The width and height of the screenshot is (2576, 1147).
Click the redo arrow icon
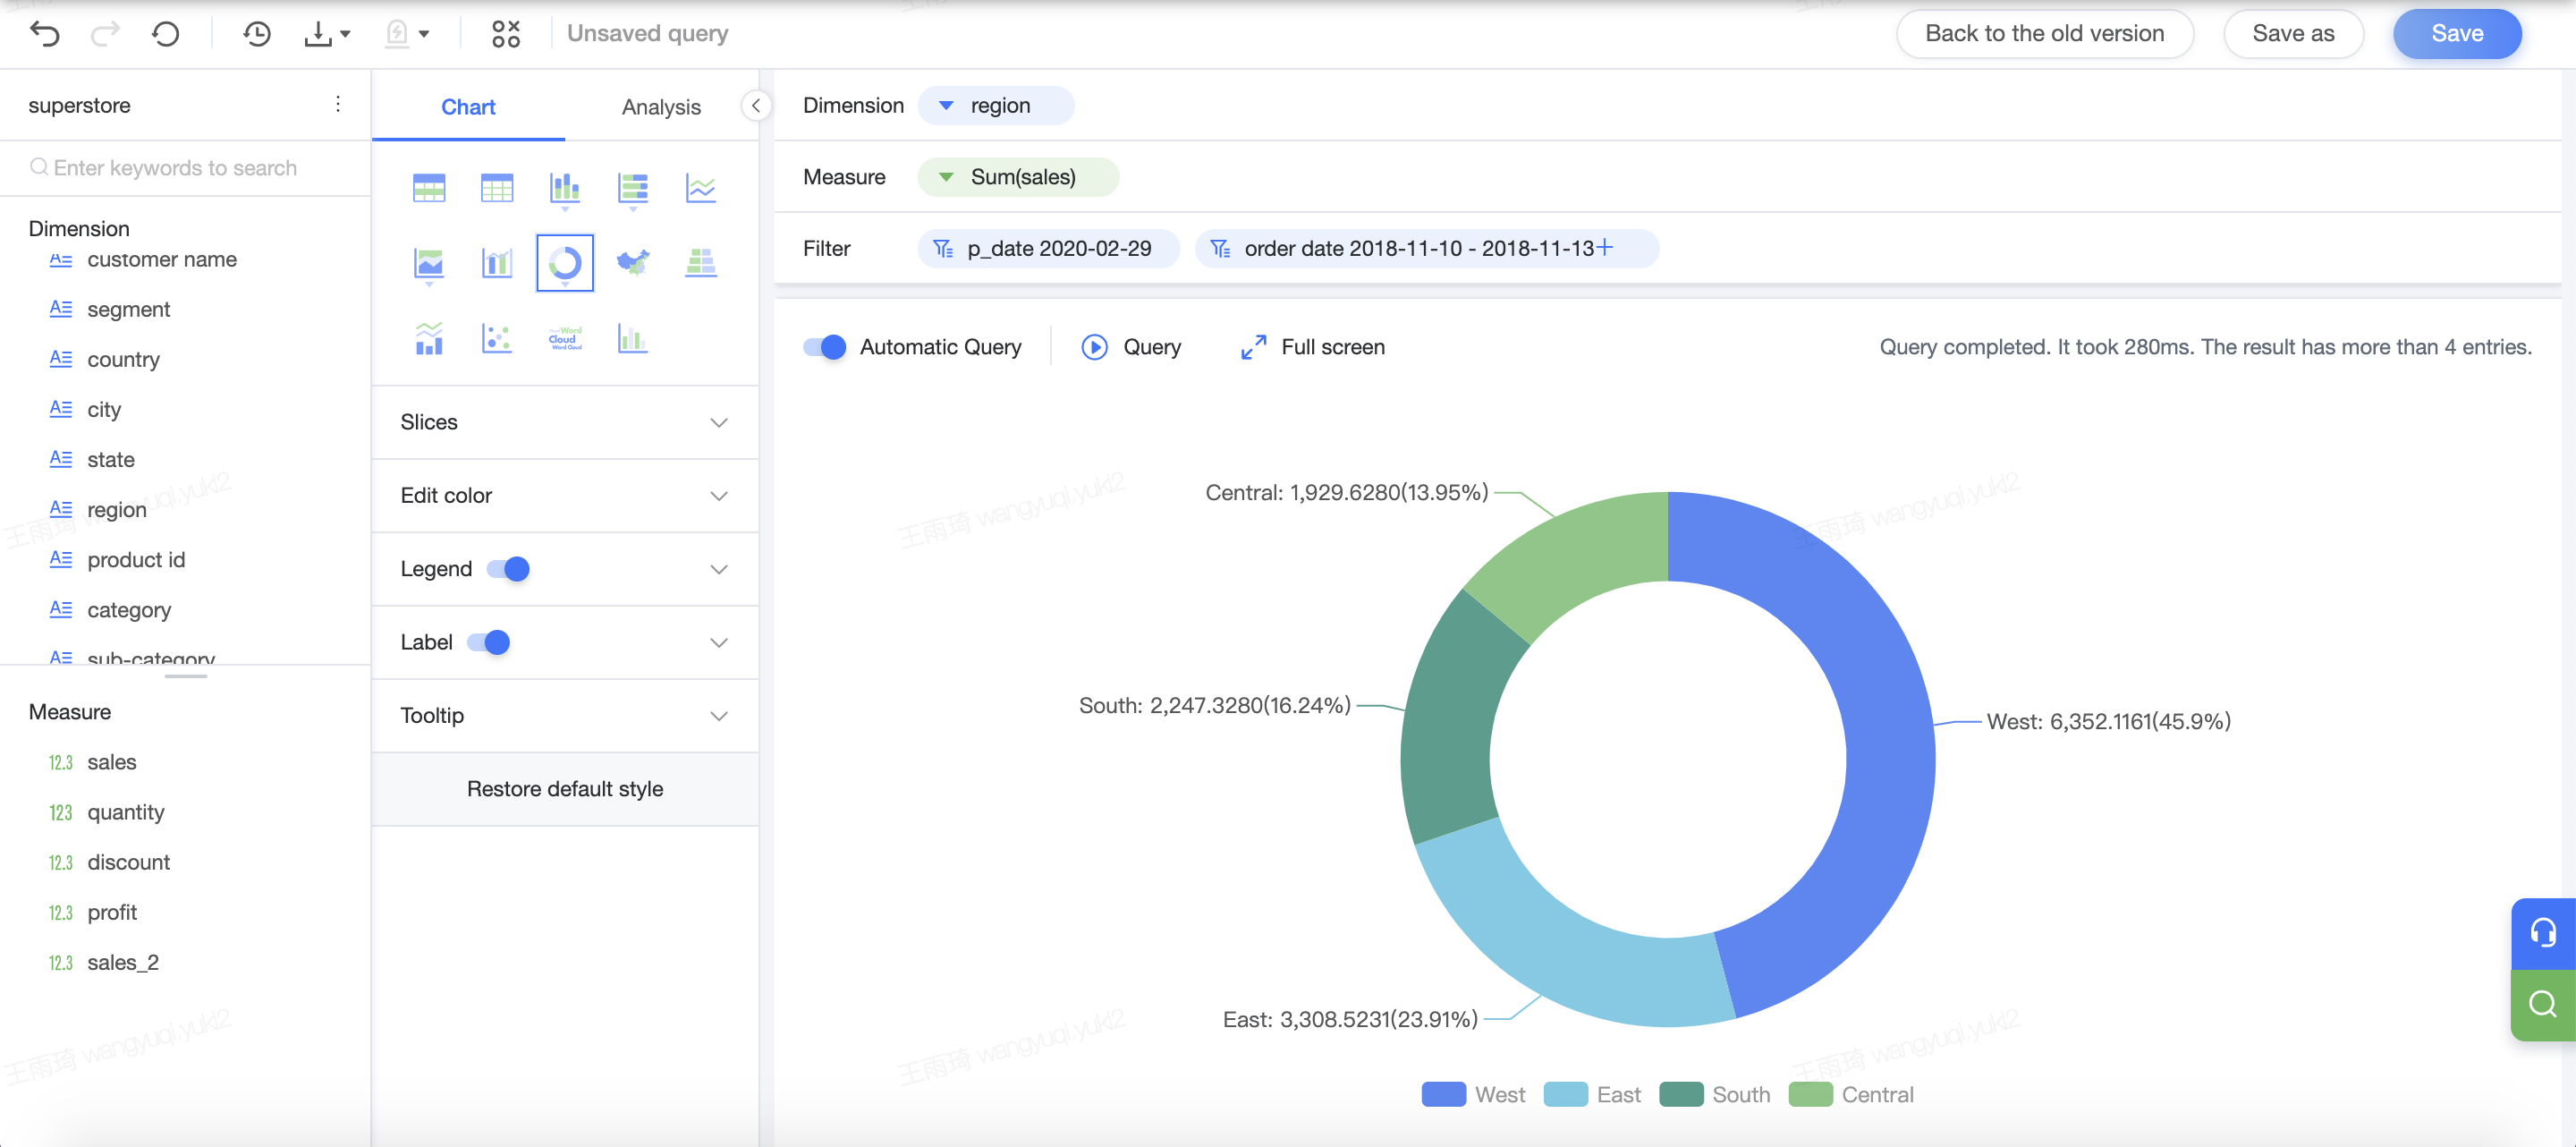pos(105,34)
